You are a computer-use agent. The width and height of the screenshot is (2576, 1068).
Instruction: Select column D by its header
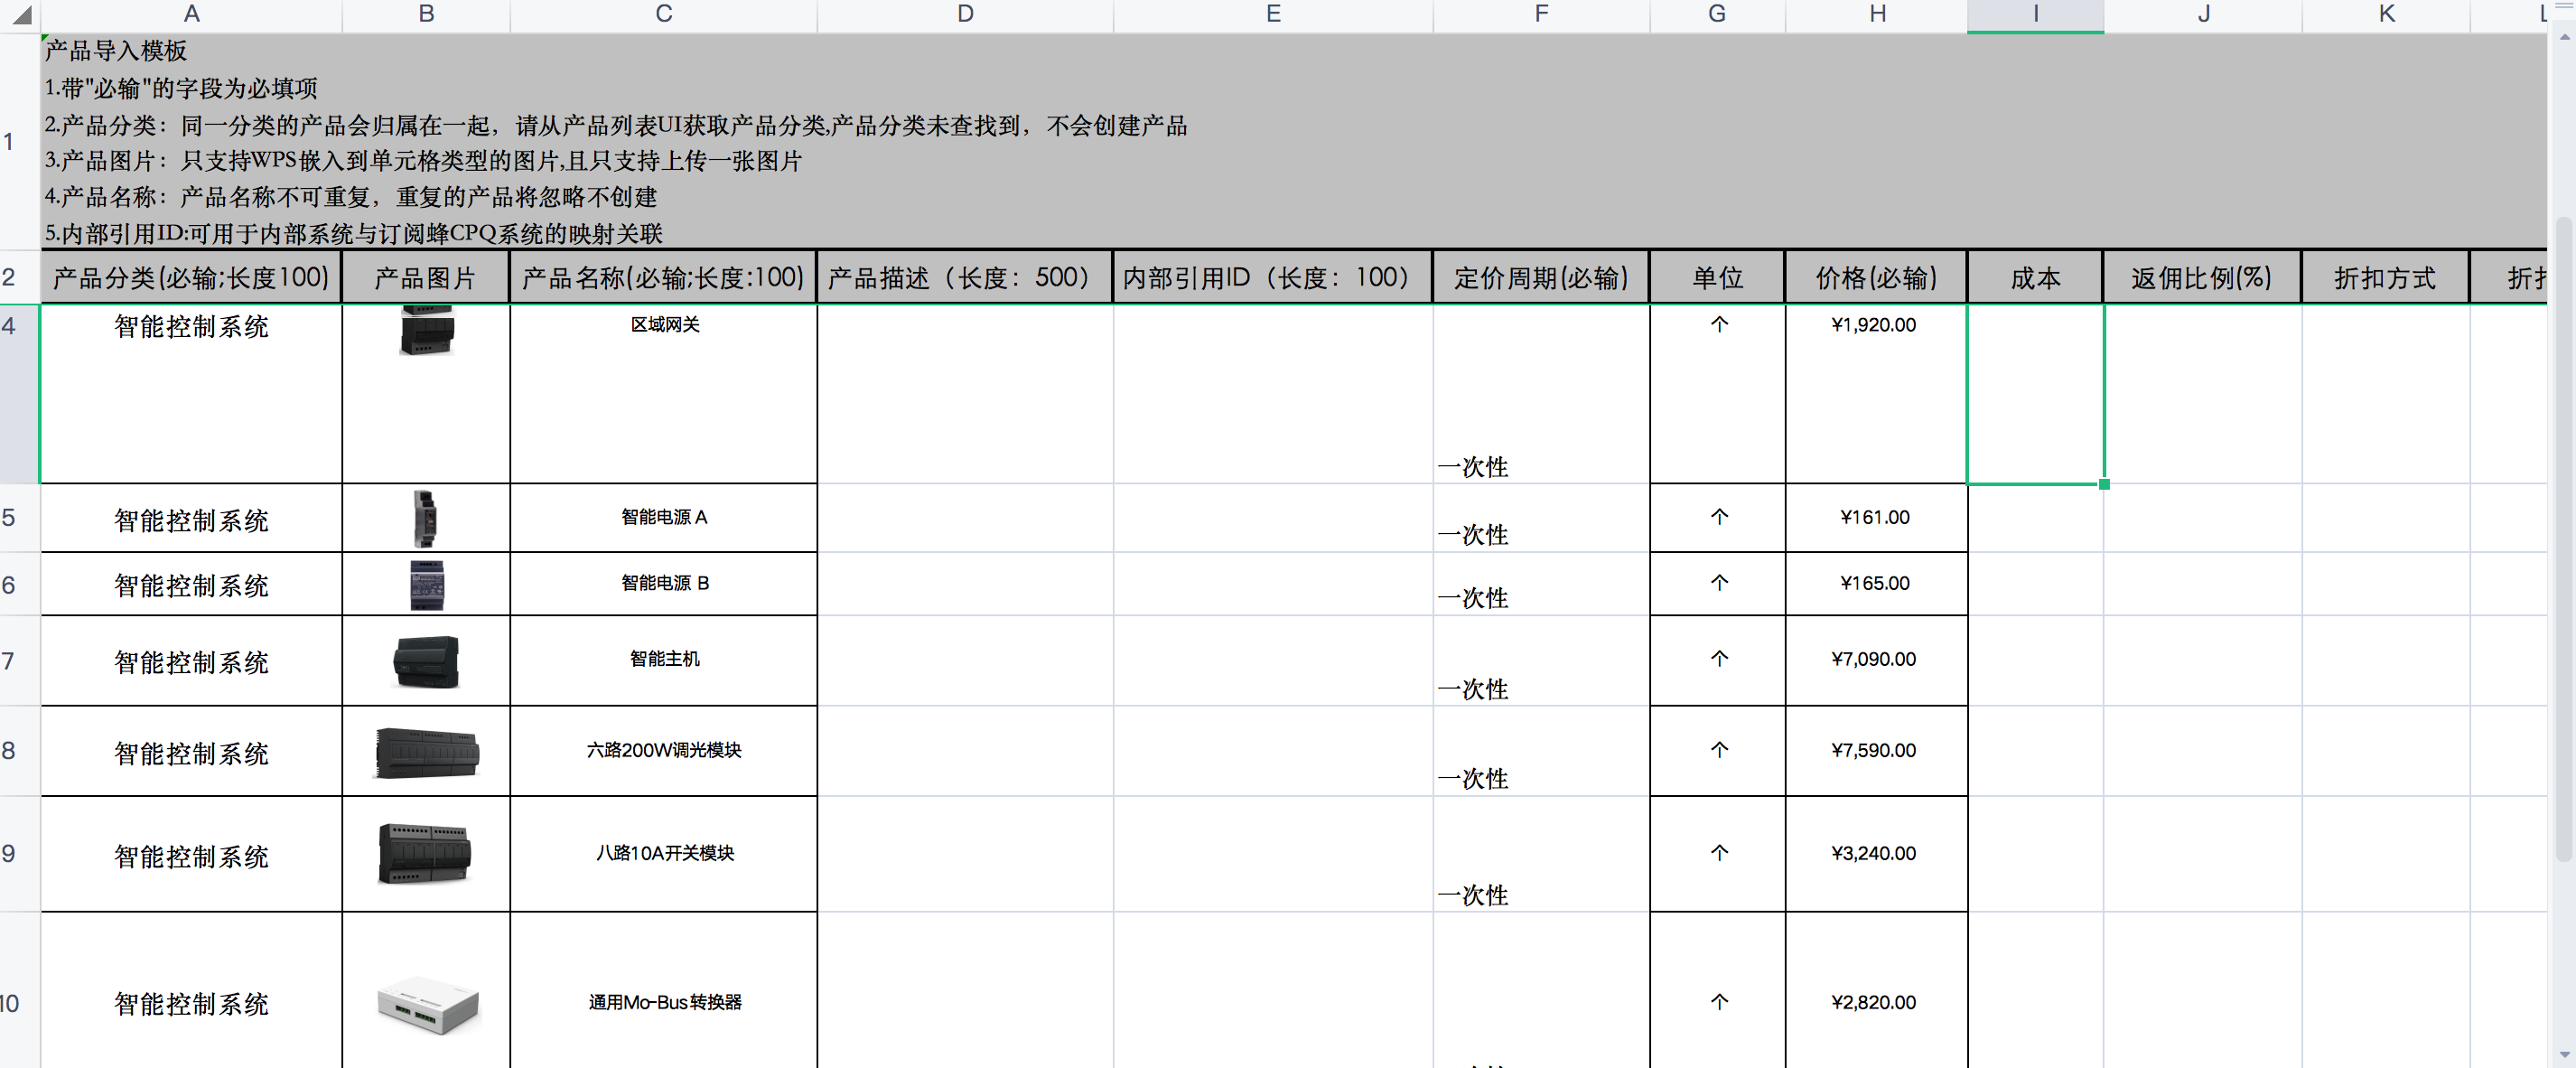pyautogui.click(x=965, y=15)
